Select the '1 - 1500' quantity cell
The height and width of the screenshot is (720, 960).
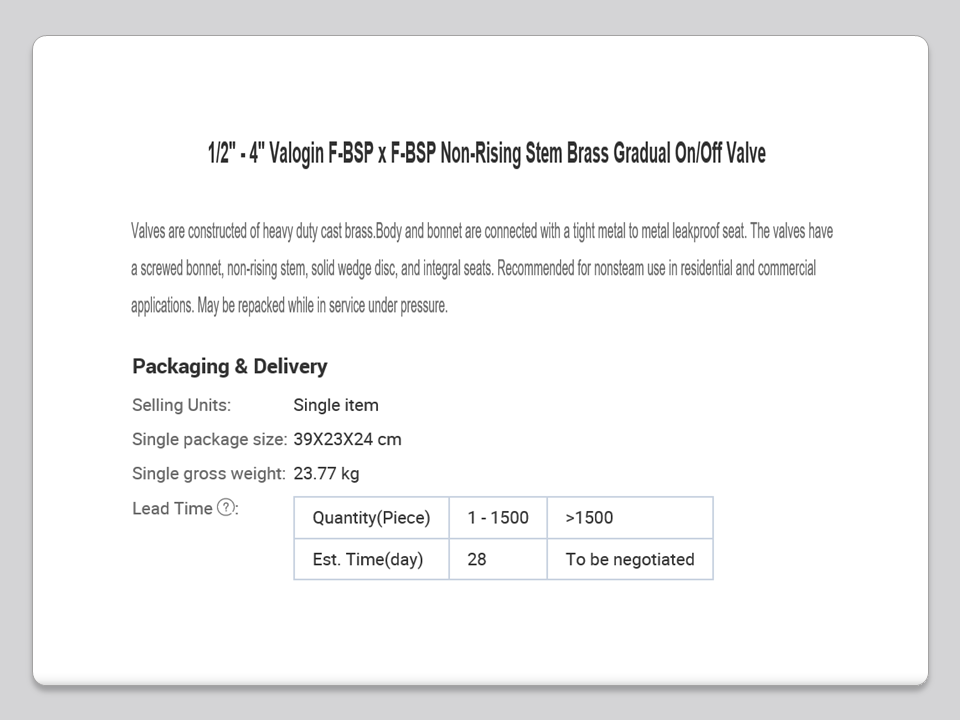click(497, 518)
